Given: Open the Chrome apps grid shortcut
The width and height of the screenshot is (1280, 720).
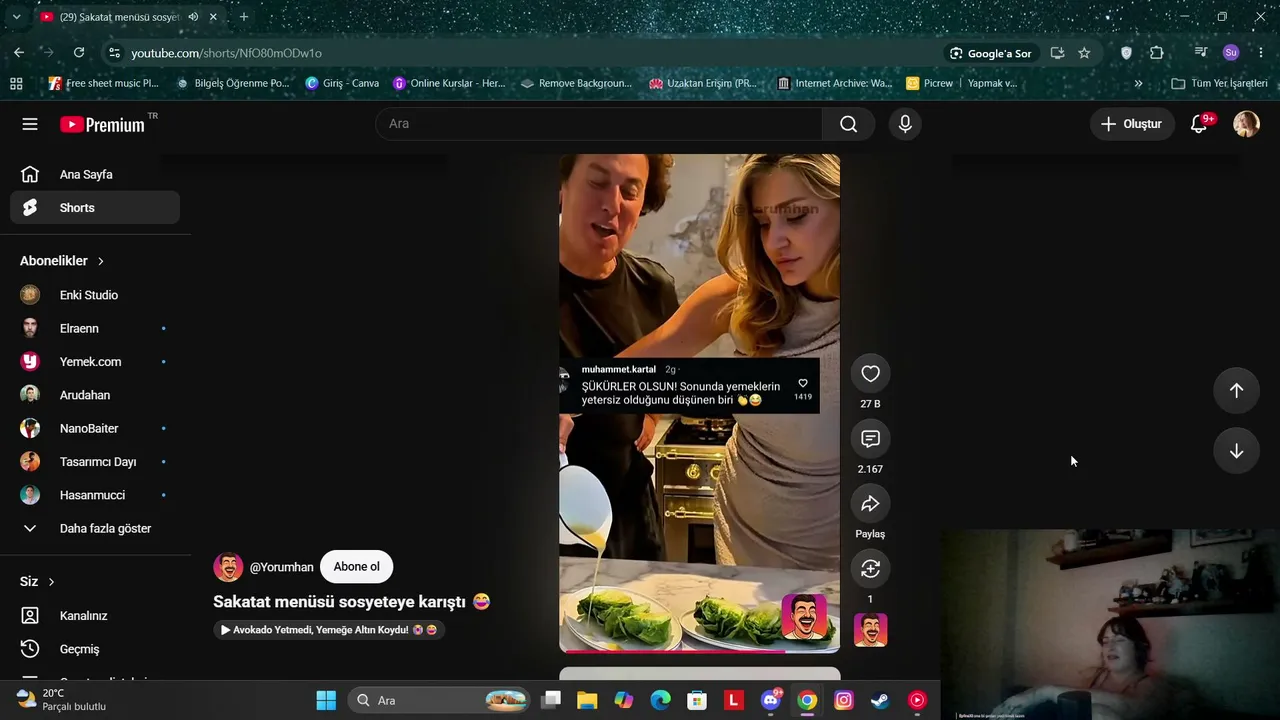Looking at the screenshot, I should (16, 83).
